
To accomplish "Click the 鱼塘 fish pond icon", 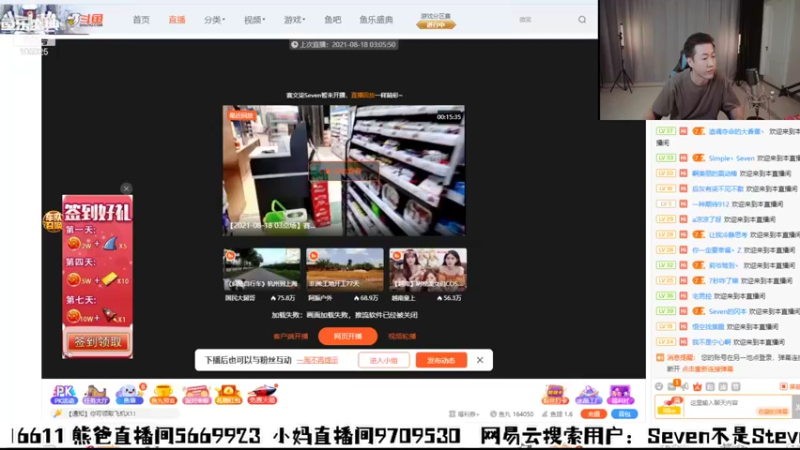I will [x=129, y=394].
